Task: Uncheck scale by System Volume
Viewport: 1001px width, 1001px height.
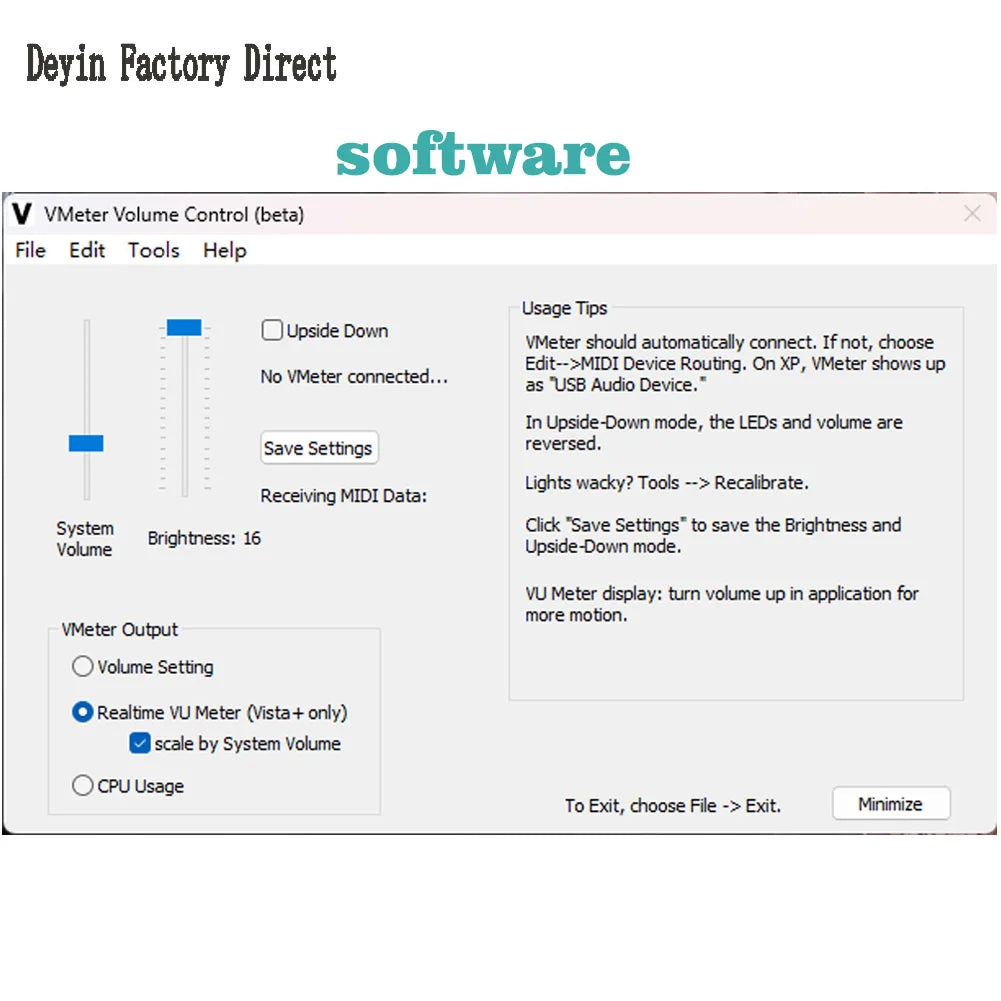Action: (x=139, y=743)
